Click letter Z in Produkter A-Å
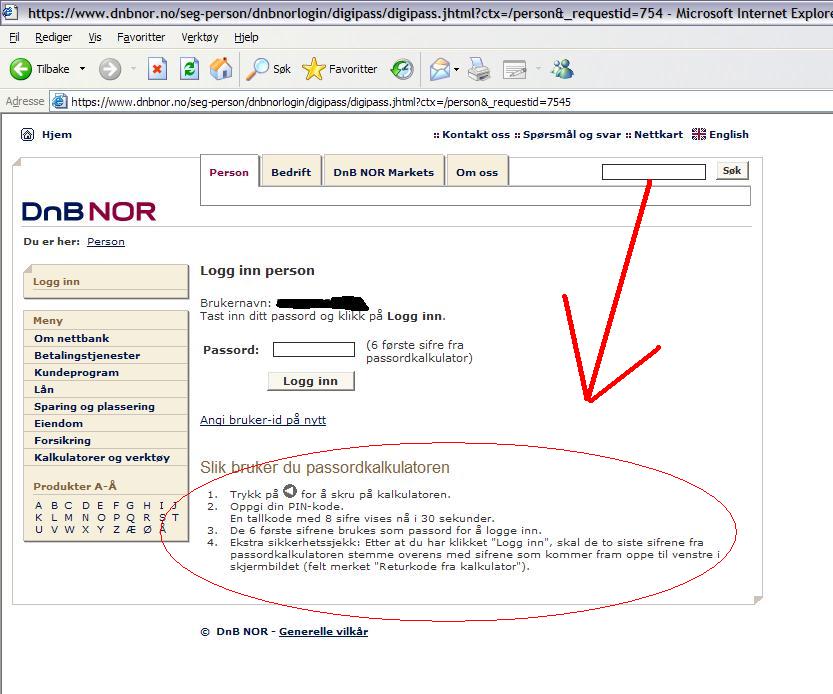Image resolution: width=833 pixels, height=694 pixels. 116,530
